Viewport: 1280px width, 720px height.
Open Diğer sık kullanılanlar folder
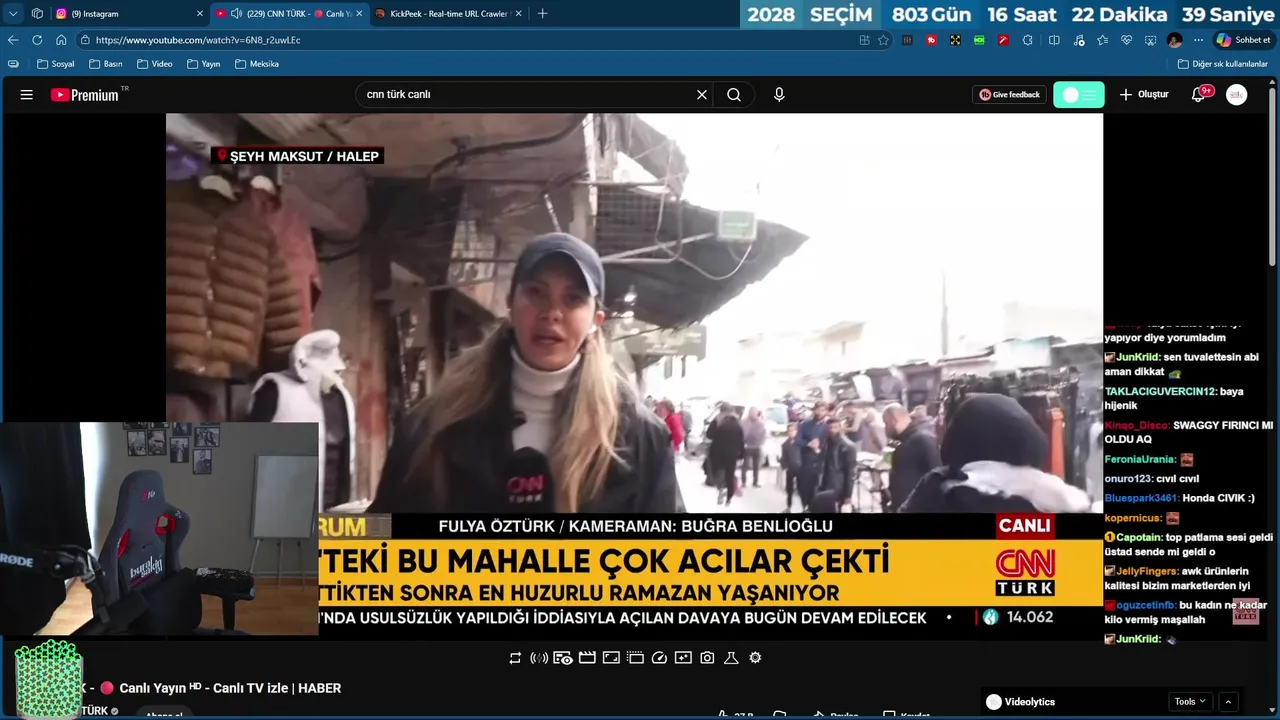tap(1222, 64)
